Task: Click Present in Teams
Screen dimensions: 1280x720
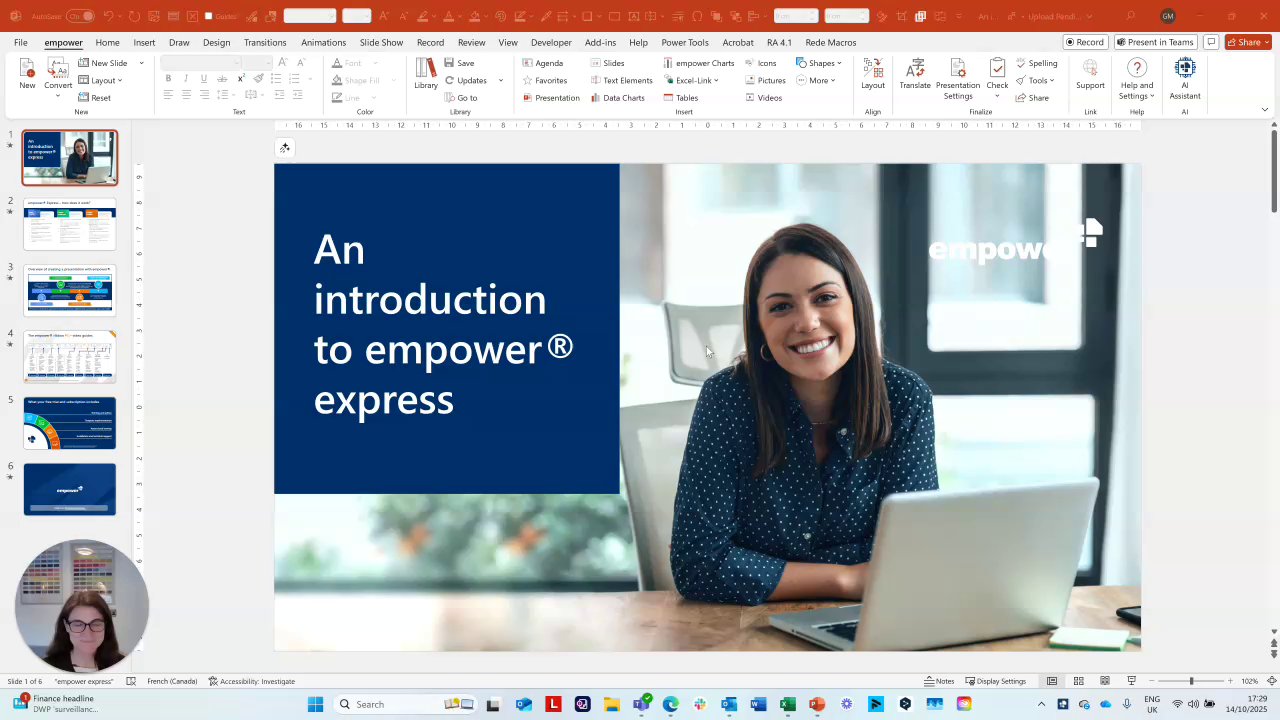Action: 1155,42
